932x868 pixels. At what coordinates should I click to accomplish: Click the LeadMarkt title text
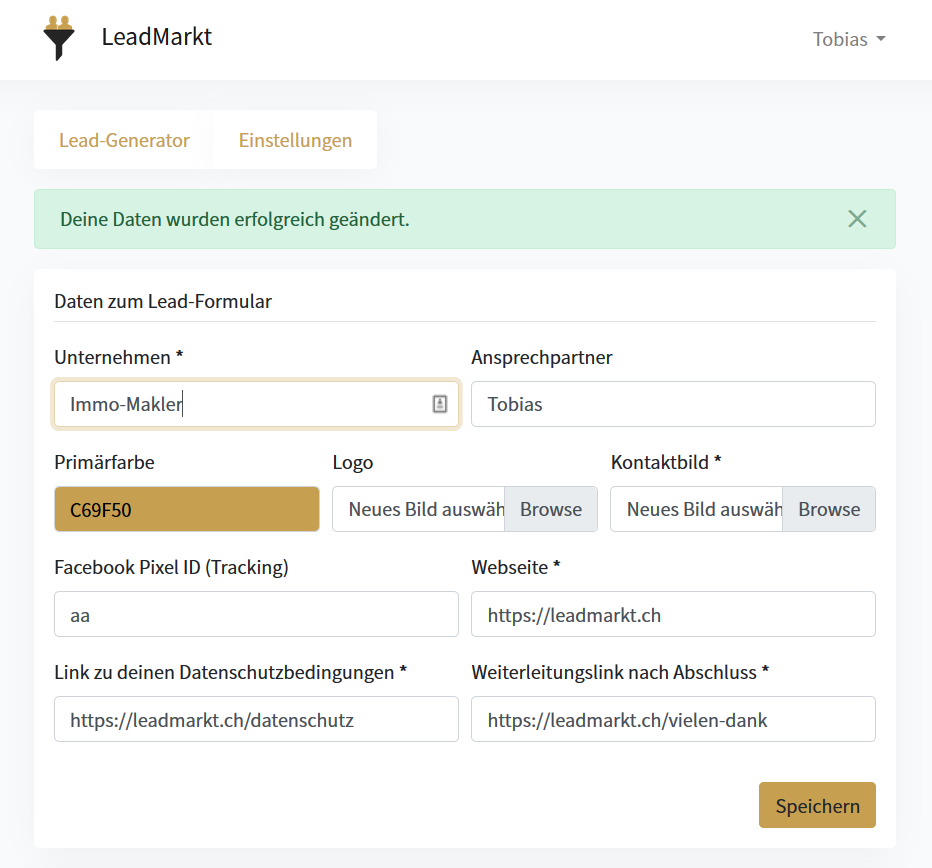click(x=156, y=37)
